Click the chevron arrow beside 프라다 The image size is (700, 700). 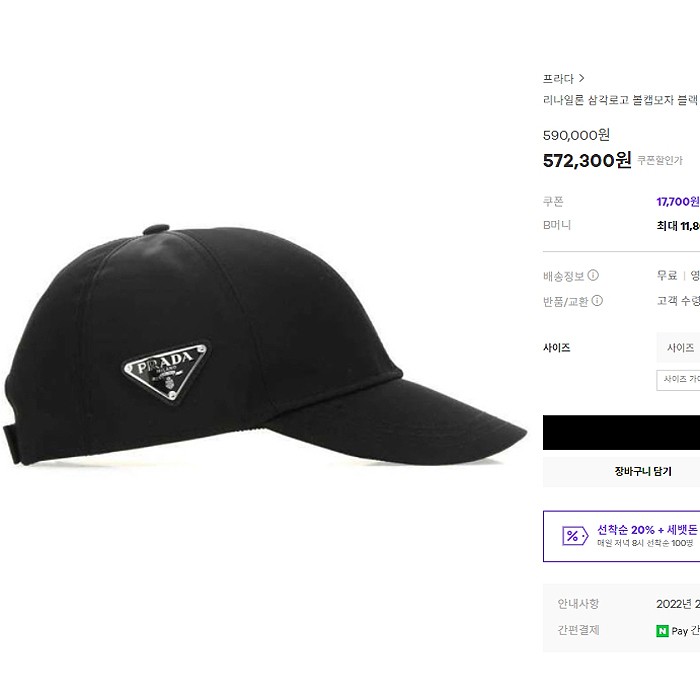pos(581,79)
